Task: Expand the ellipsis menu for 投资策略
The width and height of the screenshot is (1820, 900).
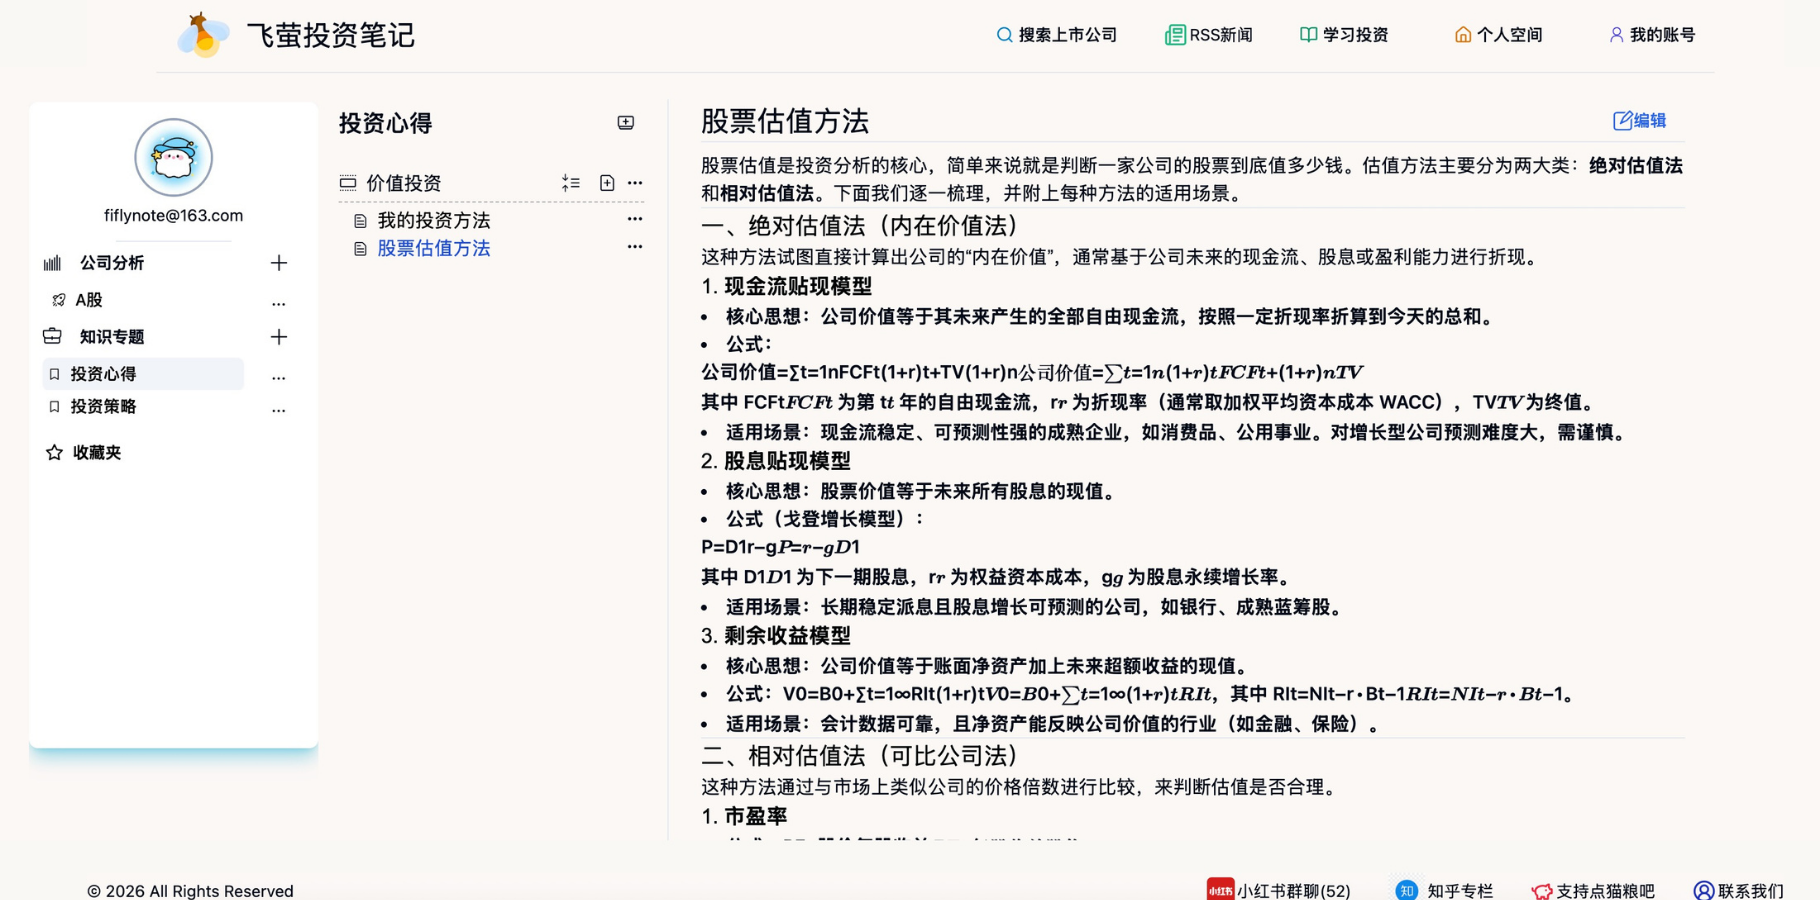Action: [x=279, y=410]
